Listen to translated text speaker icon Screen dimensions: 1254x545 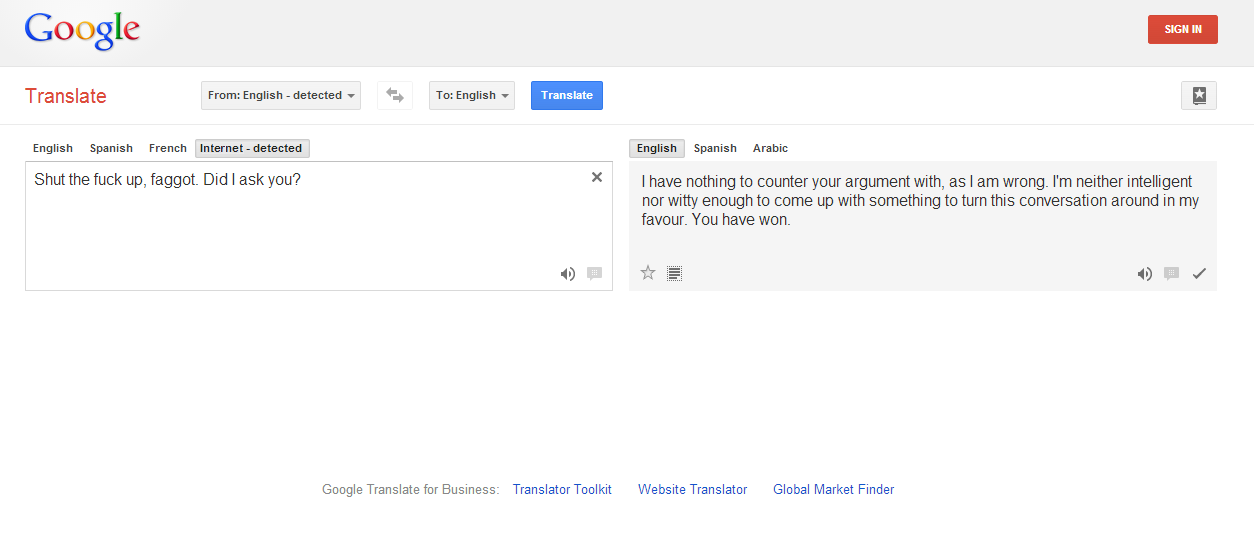pyautogui.click(x=1145, y=274)
